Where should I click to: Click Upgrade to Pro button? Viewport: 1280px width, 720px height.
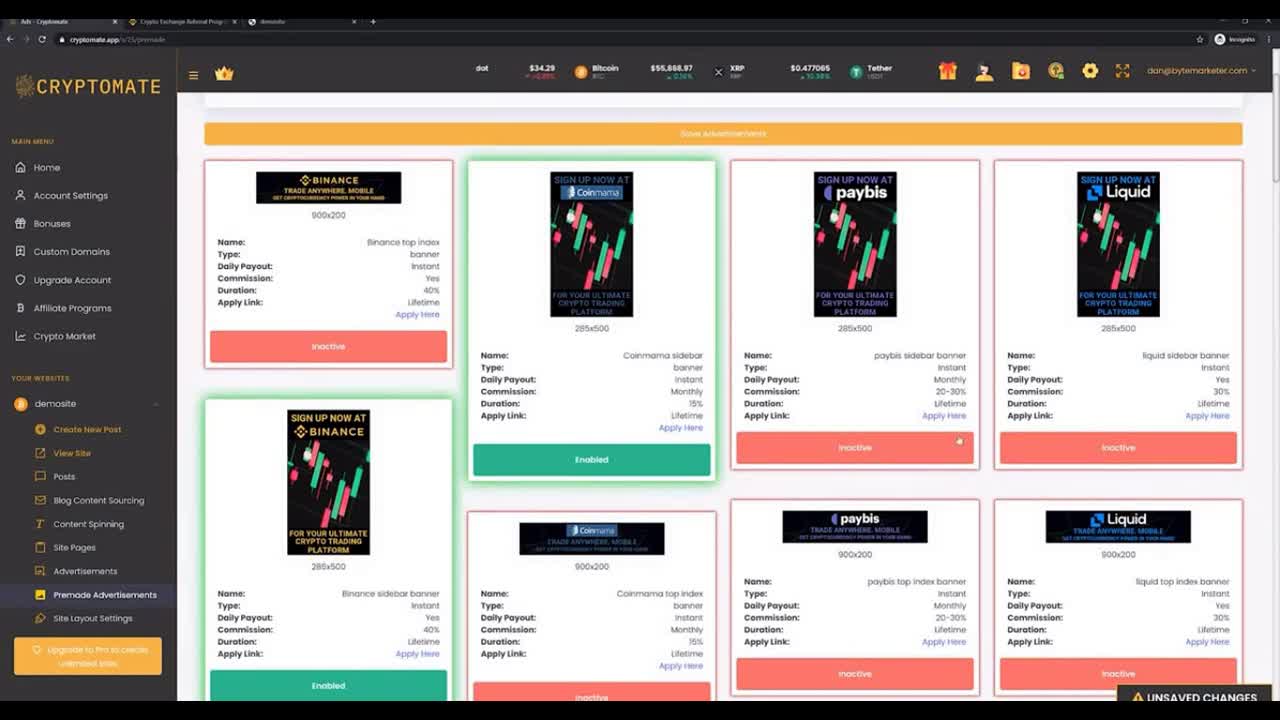pos(88,656)
